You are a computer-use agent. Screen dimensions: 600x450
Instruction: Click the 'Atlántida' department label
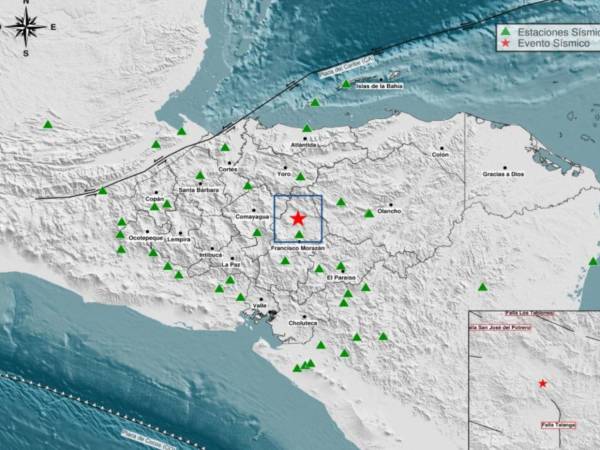[x=303, y=145]
